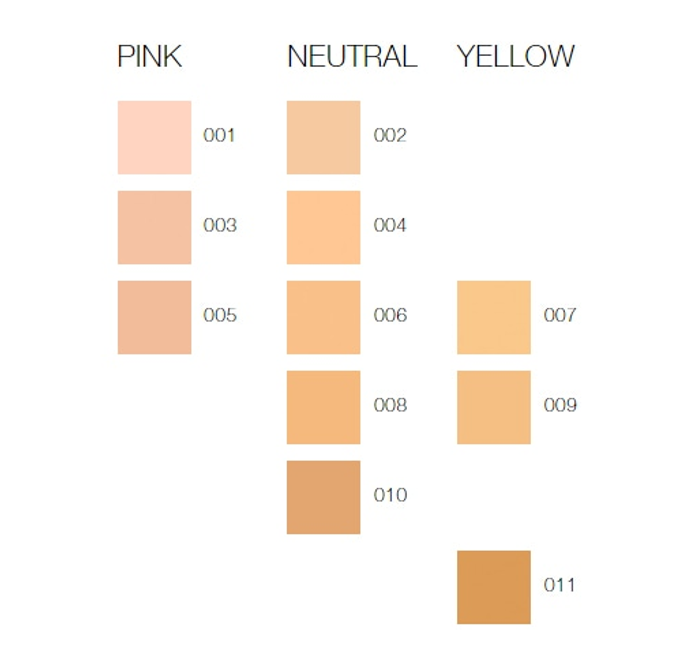Viewport: 698px width, 665px height.
Task: Select the yellow 009 color square
Action: [x=493, y=407]
